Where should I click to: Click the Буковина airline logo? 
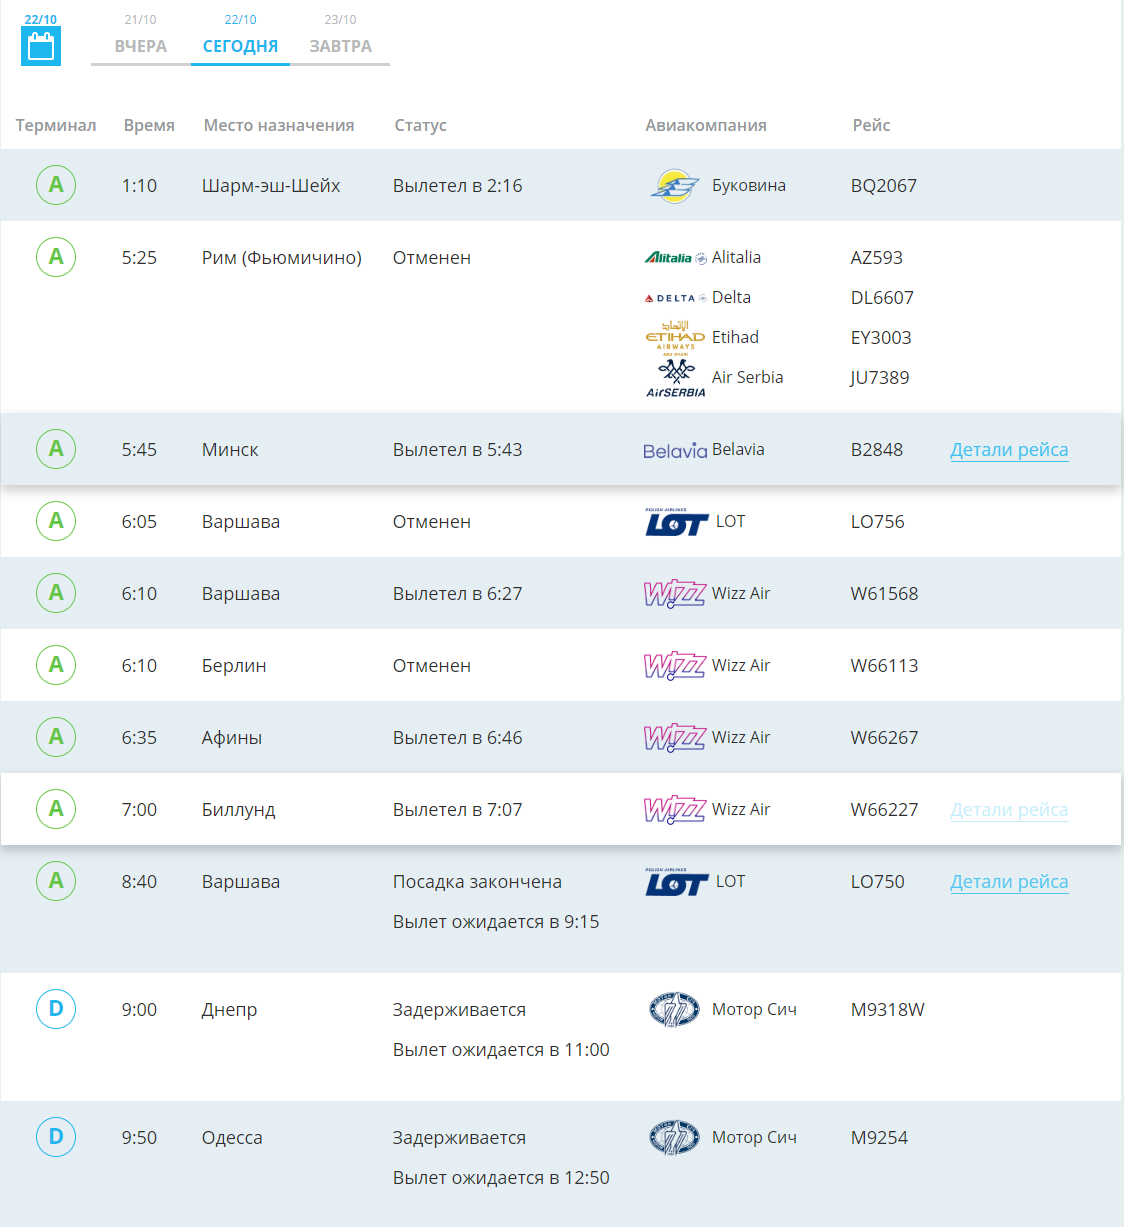tap(675, 186)
